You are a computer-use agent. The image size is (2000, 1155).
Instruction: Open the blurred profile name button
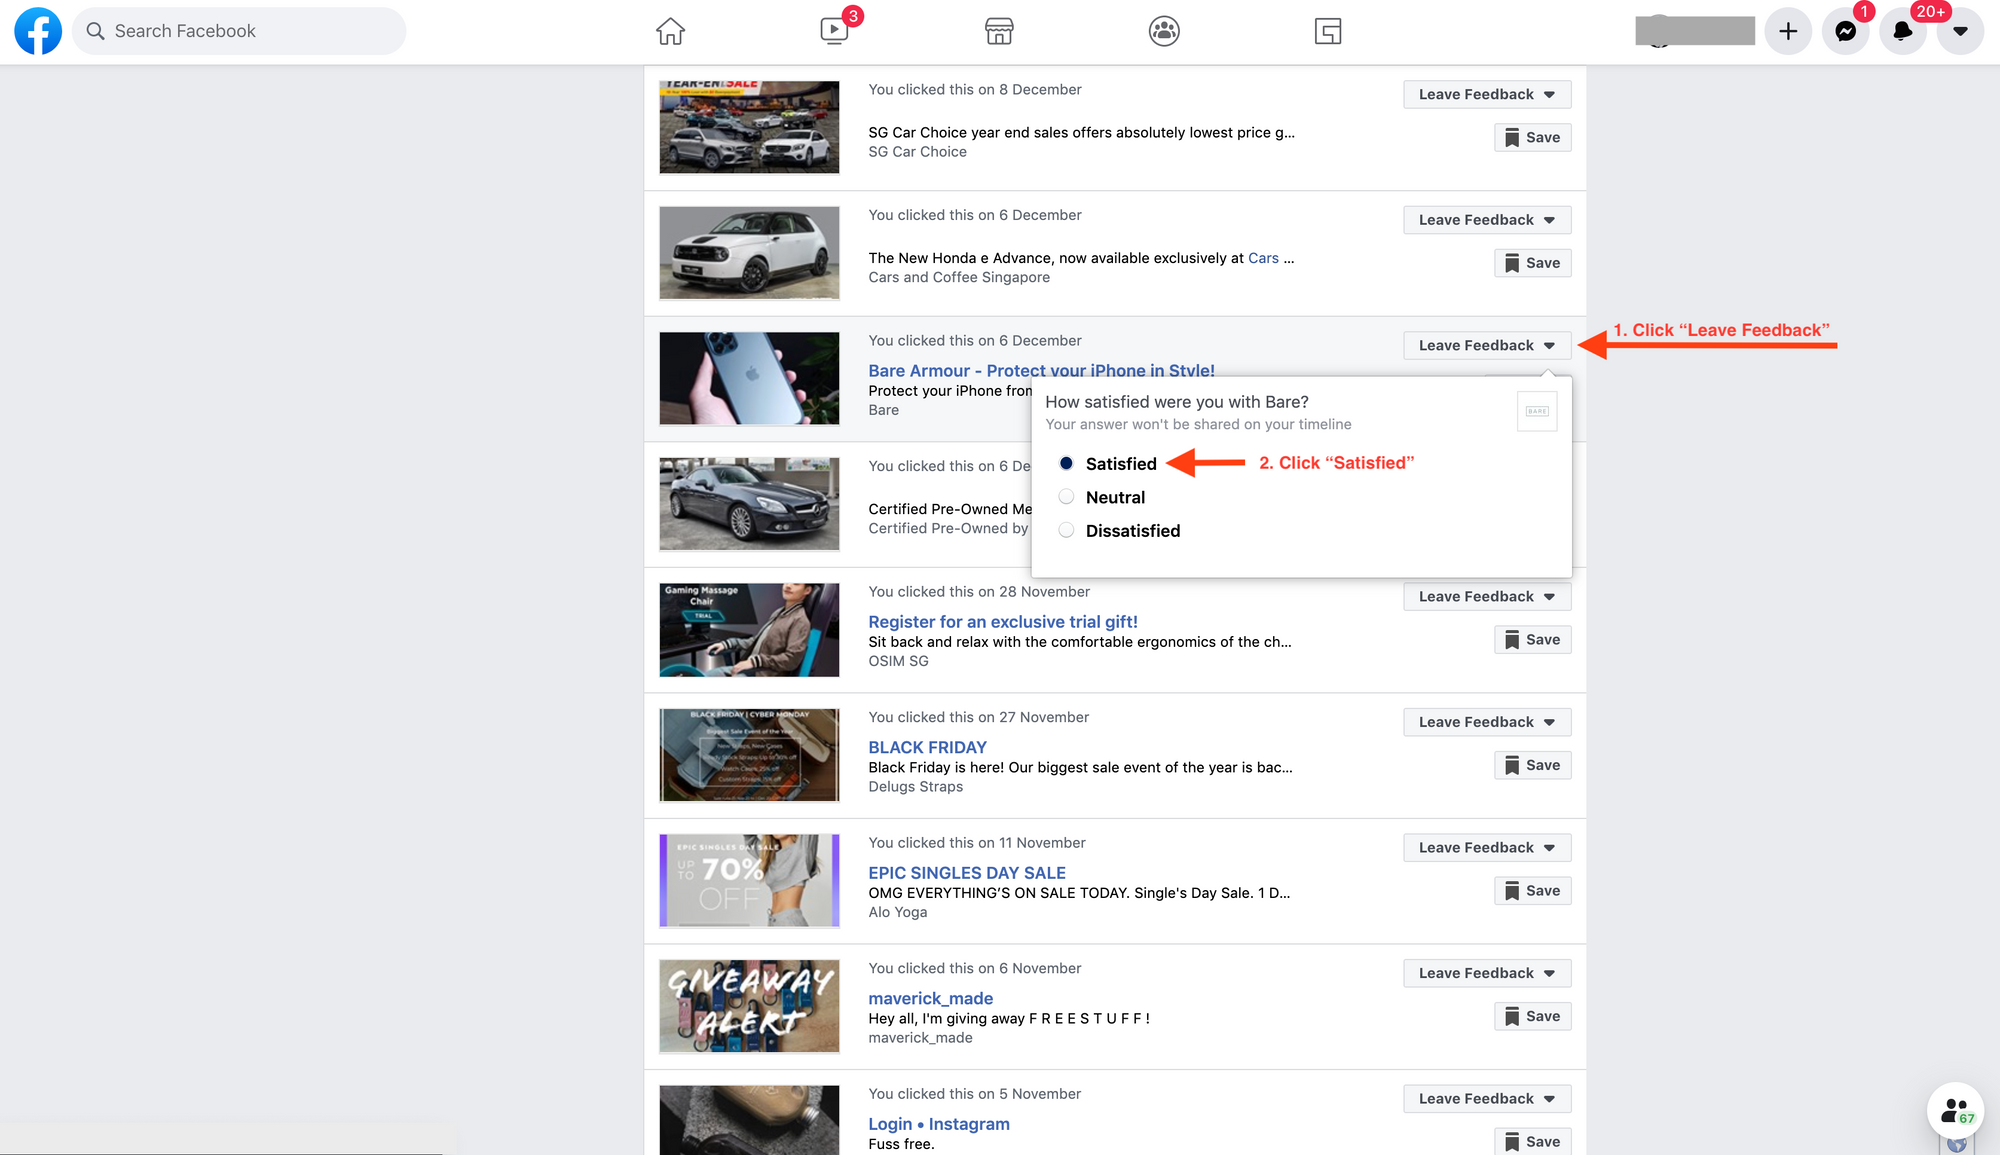pos(1694,31)
